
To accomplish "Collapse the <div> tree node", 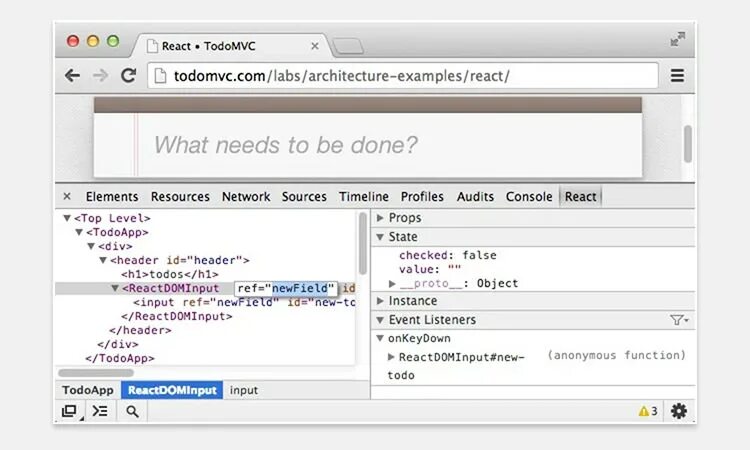I will tap(91, 246).
